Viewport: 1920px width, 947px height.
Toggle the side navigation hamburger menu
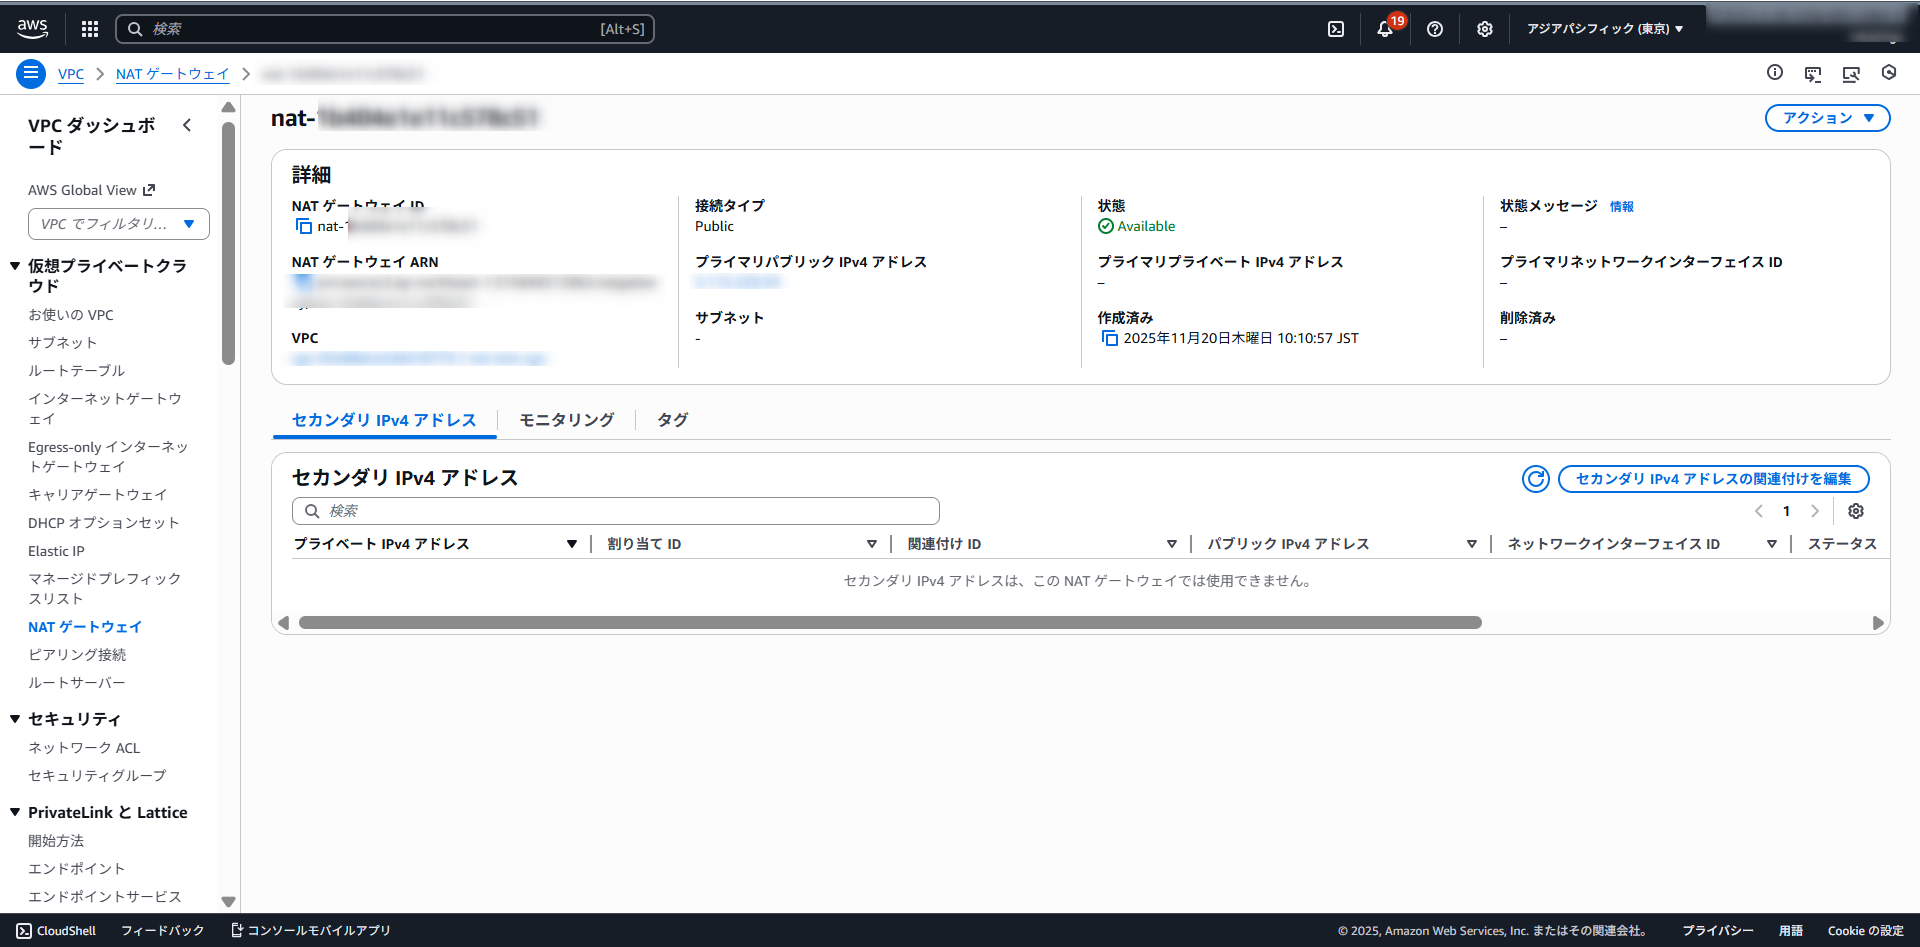[31, 73]
